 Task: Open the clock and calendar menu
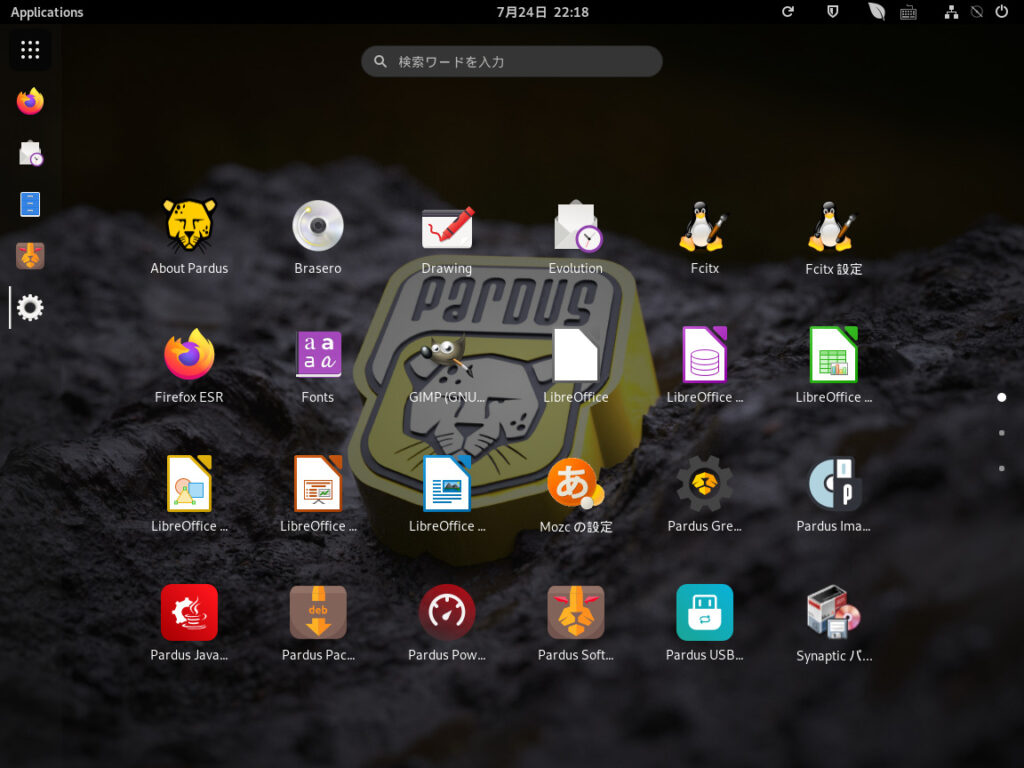[x=542, y=12]
